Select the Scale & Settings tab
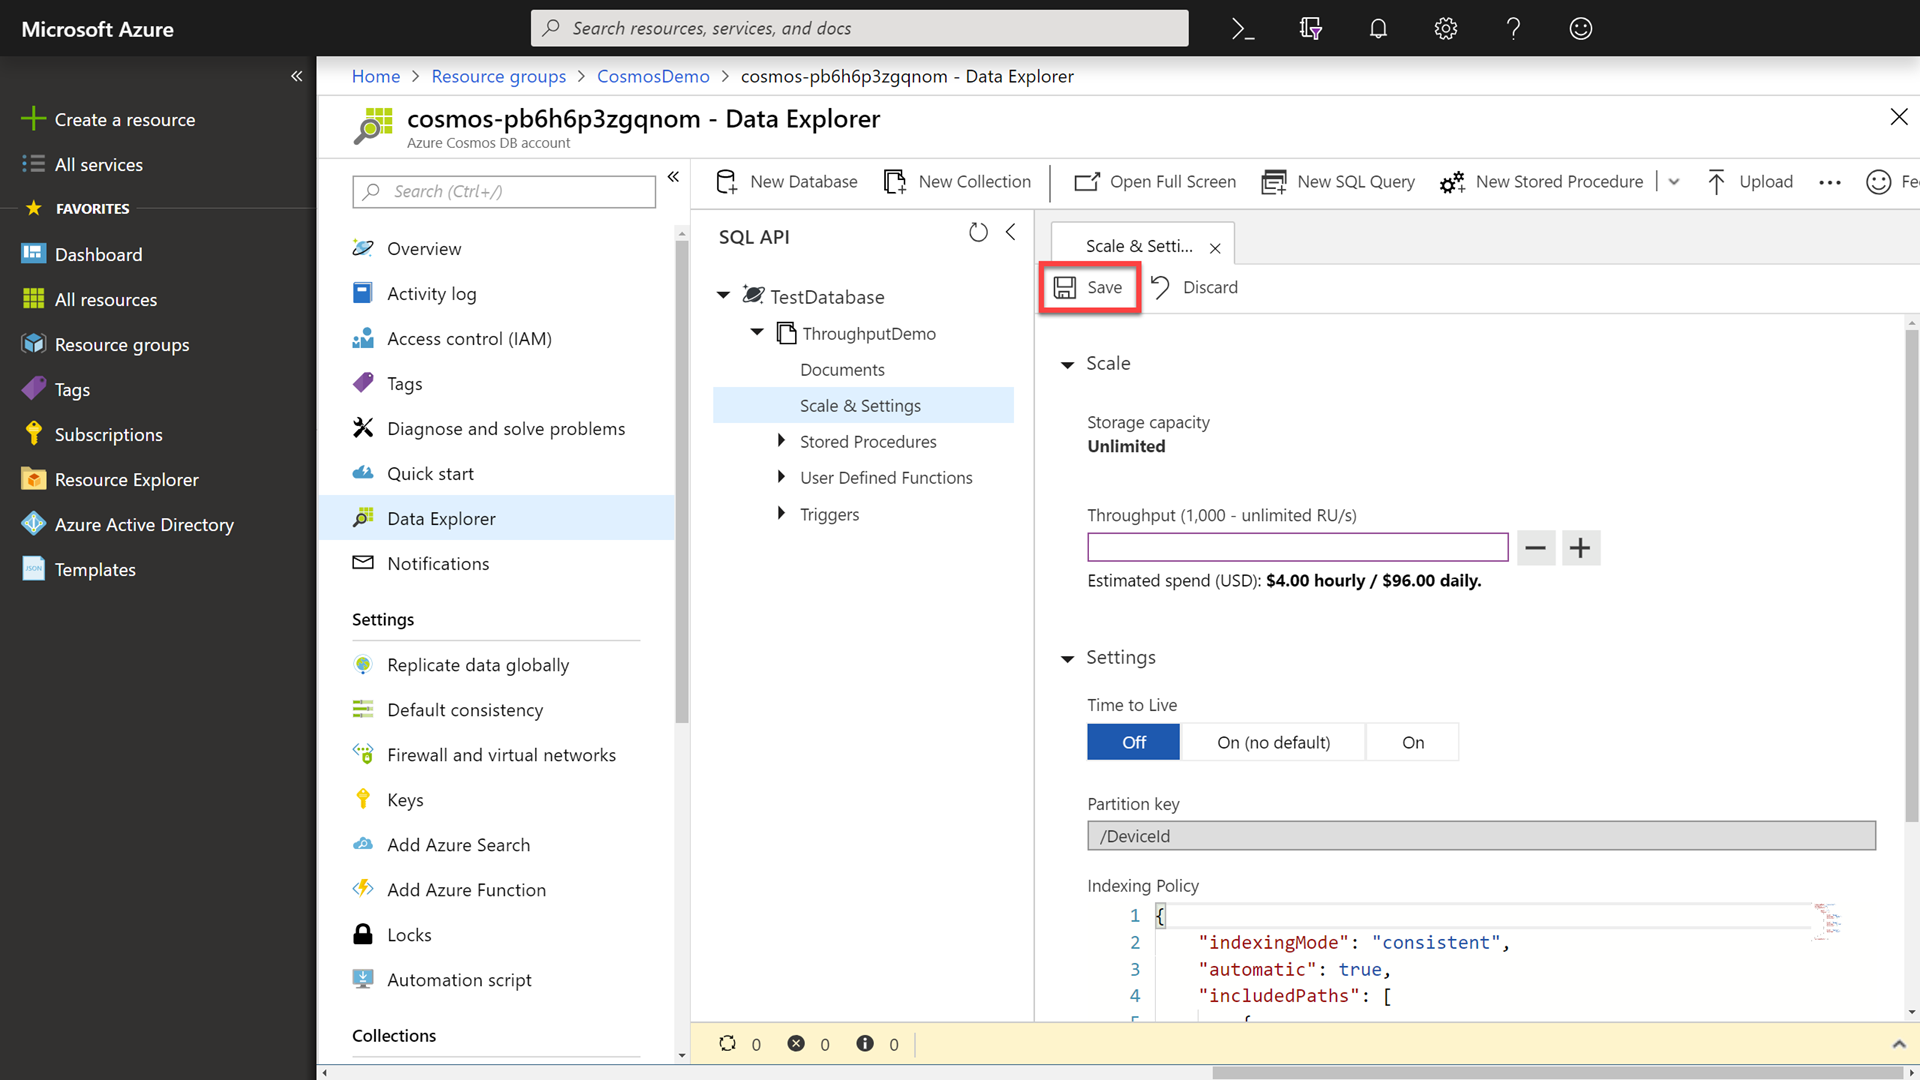1920x1080 pixels. pos(1138,246)
